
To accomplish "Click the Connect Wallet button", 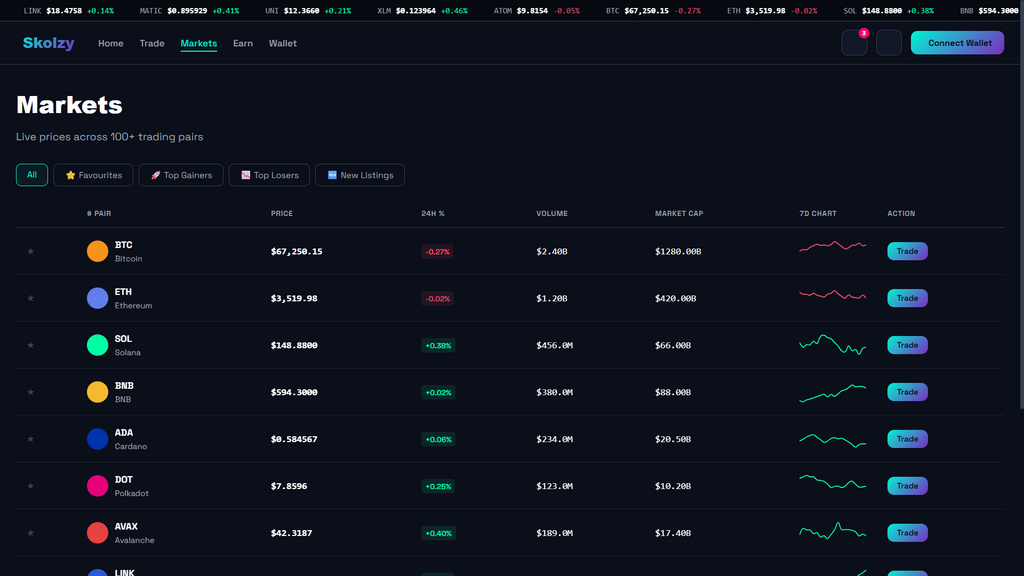I will pyautogui.click(x=957, y=43).
